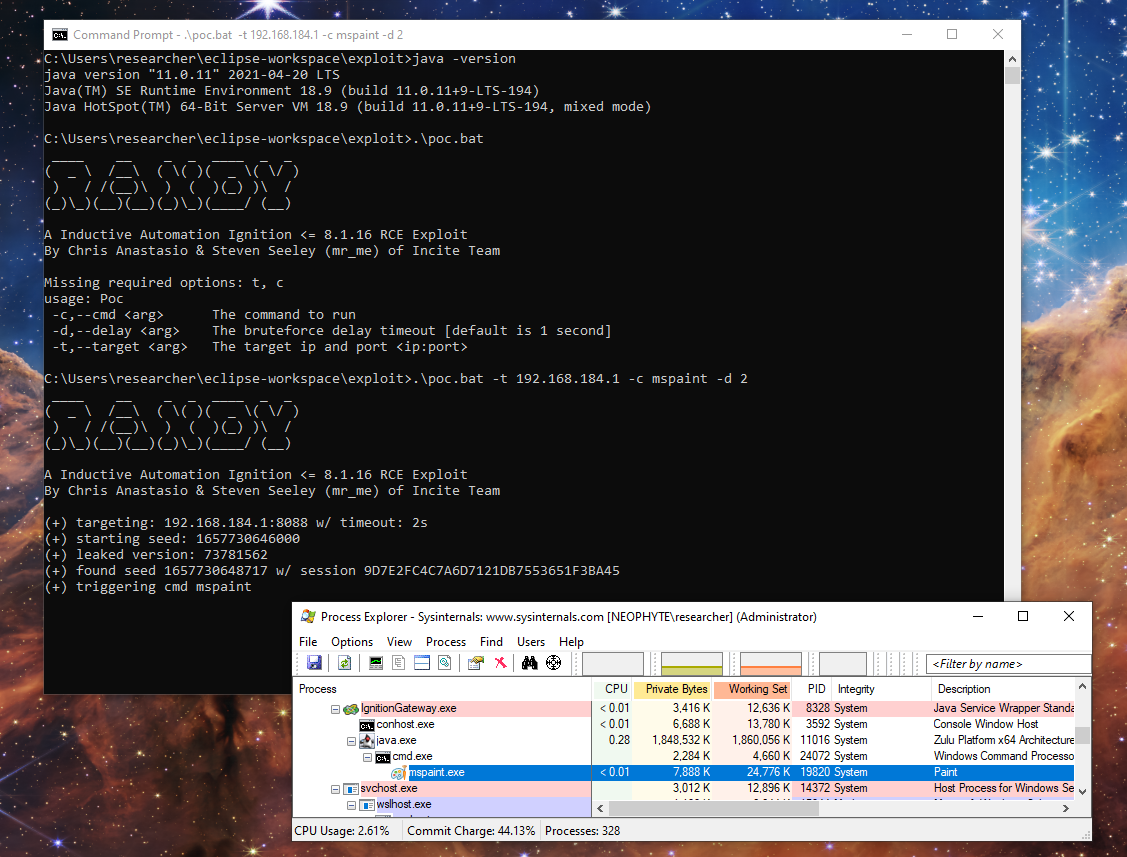Click the conhost.exe process icon
Viewport: 1127px width, 857px height.
367,725
